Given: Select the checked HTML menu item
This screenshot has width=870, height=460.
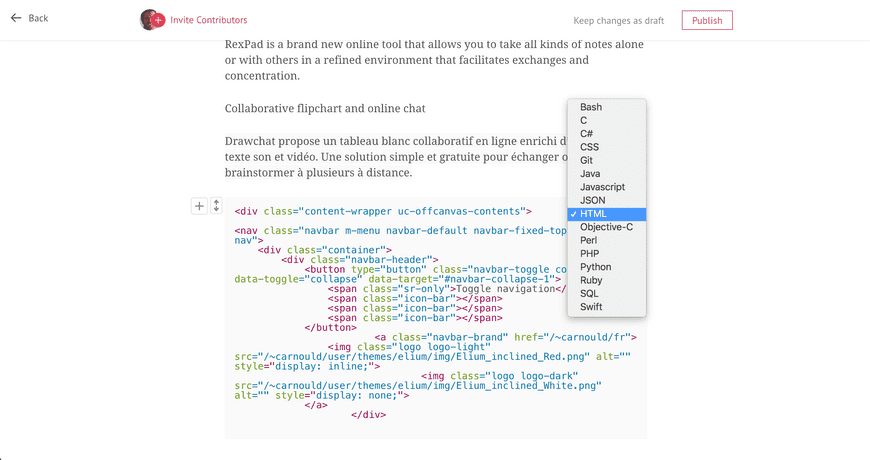Looking at the screenshot, I should coord(606,214).
